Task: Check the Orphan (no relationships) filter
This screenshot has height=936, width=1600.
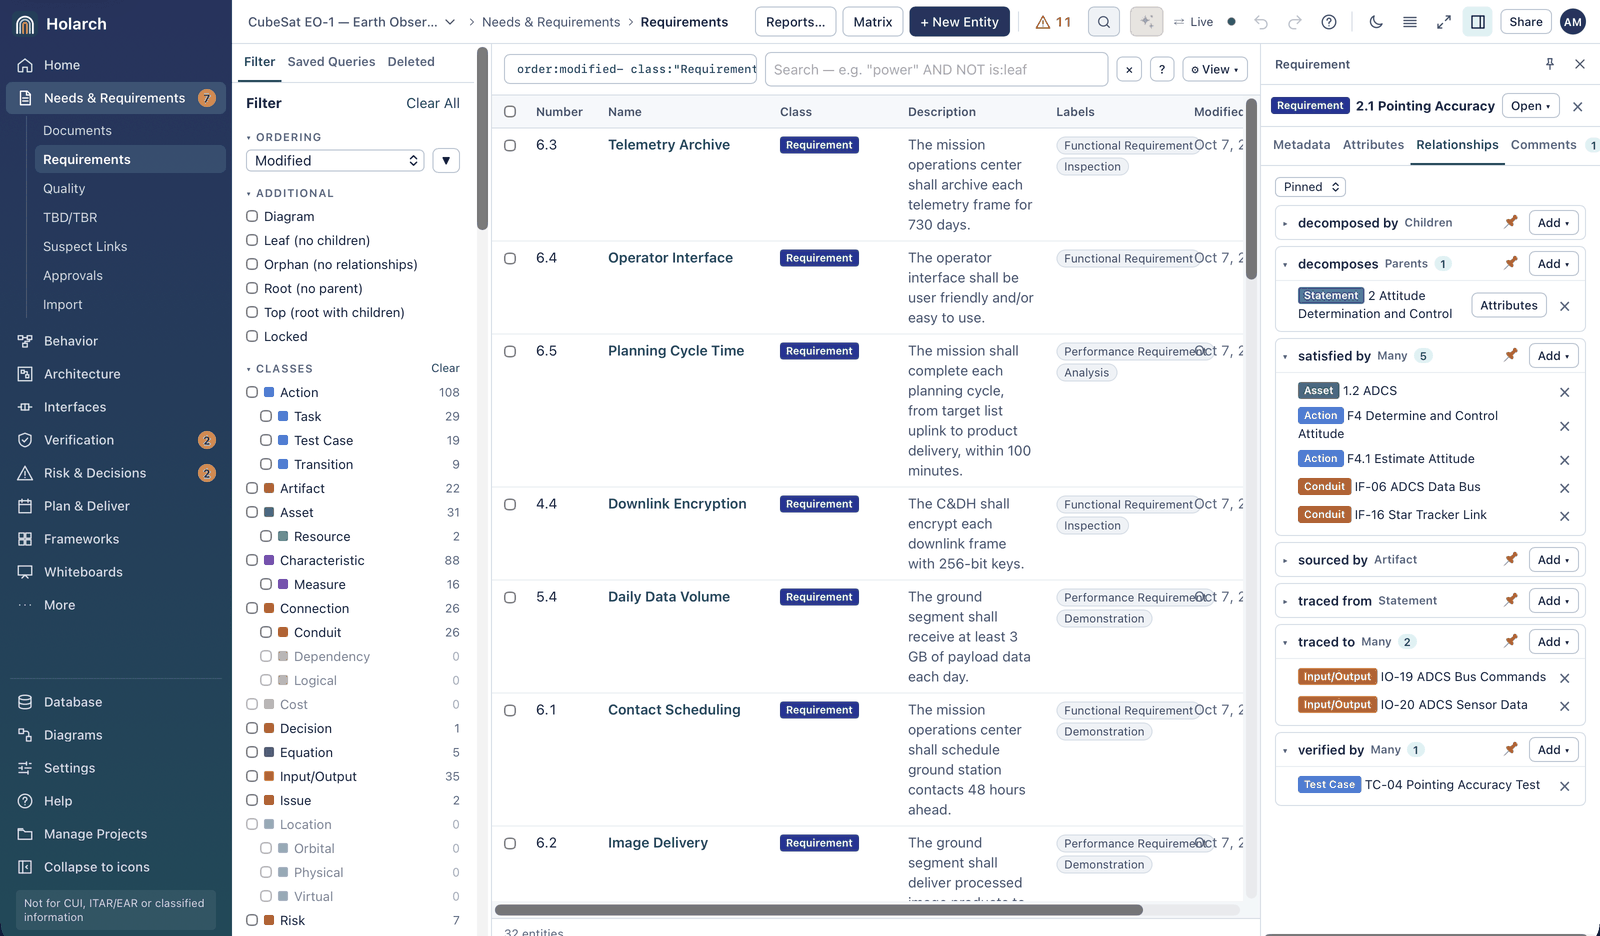Action: coord(252,264)
